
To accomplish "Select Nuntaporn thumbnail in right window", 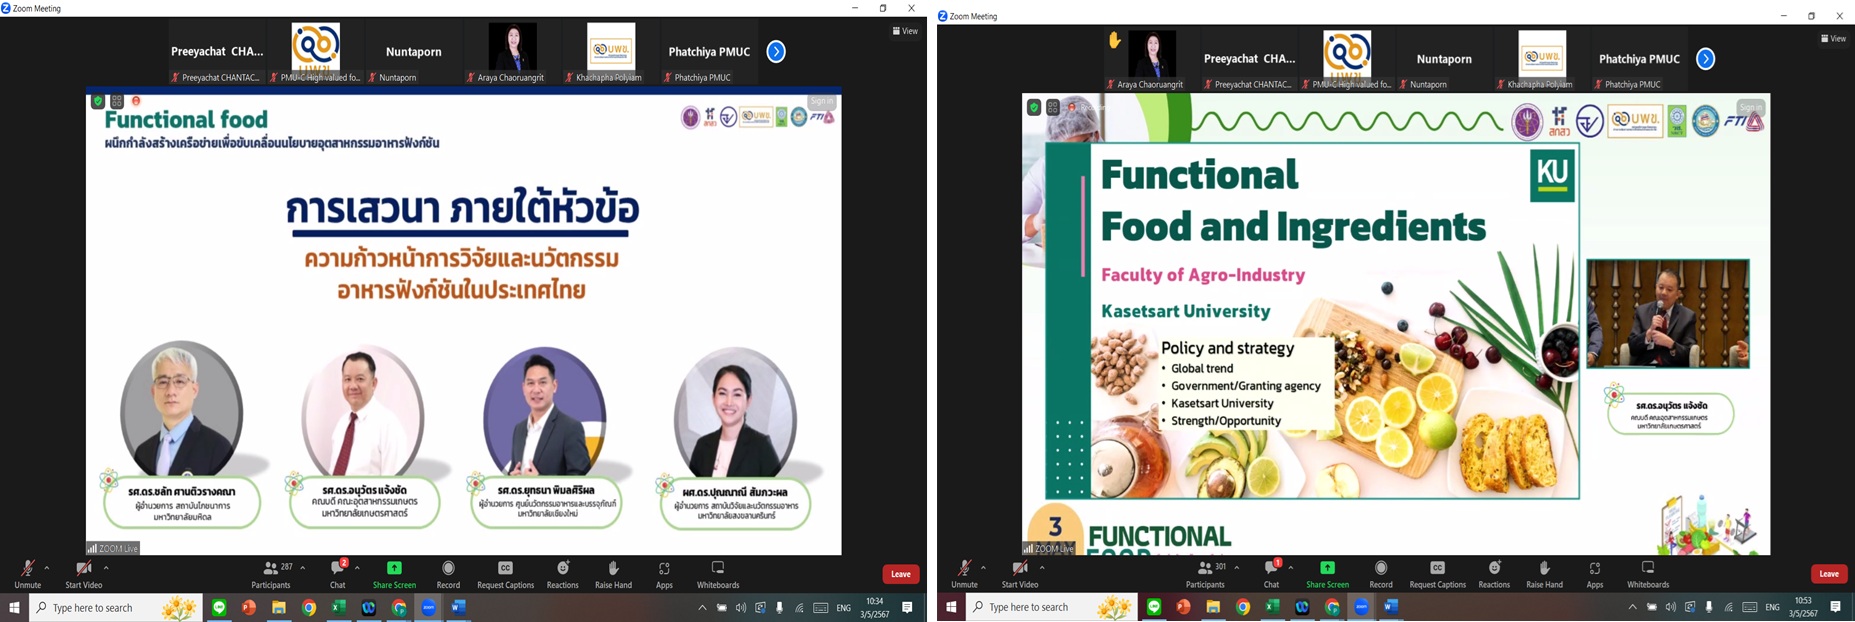I will point(1444,61).
